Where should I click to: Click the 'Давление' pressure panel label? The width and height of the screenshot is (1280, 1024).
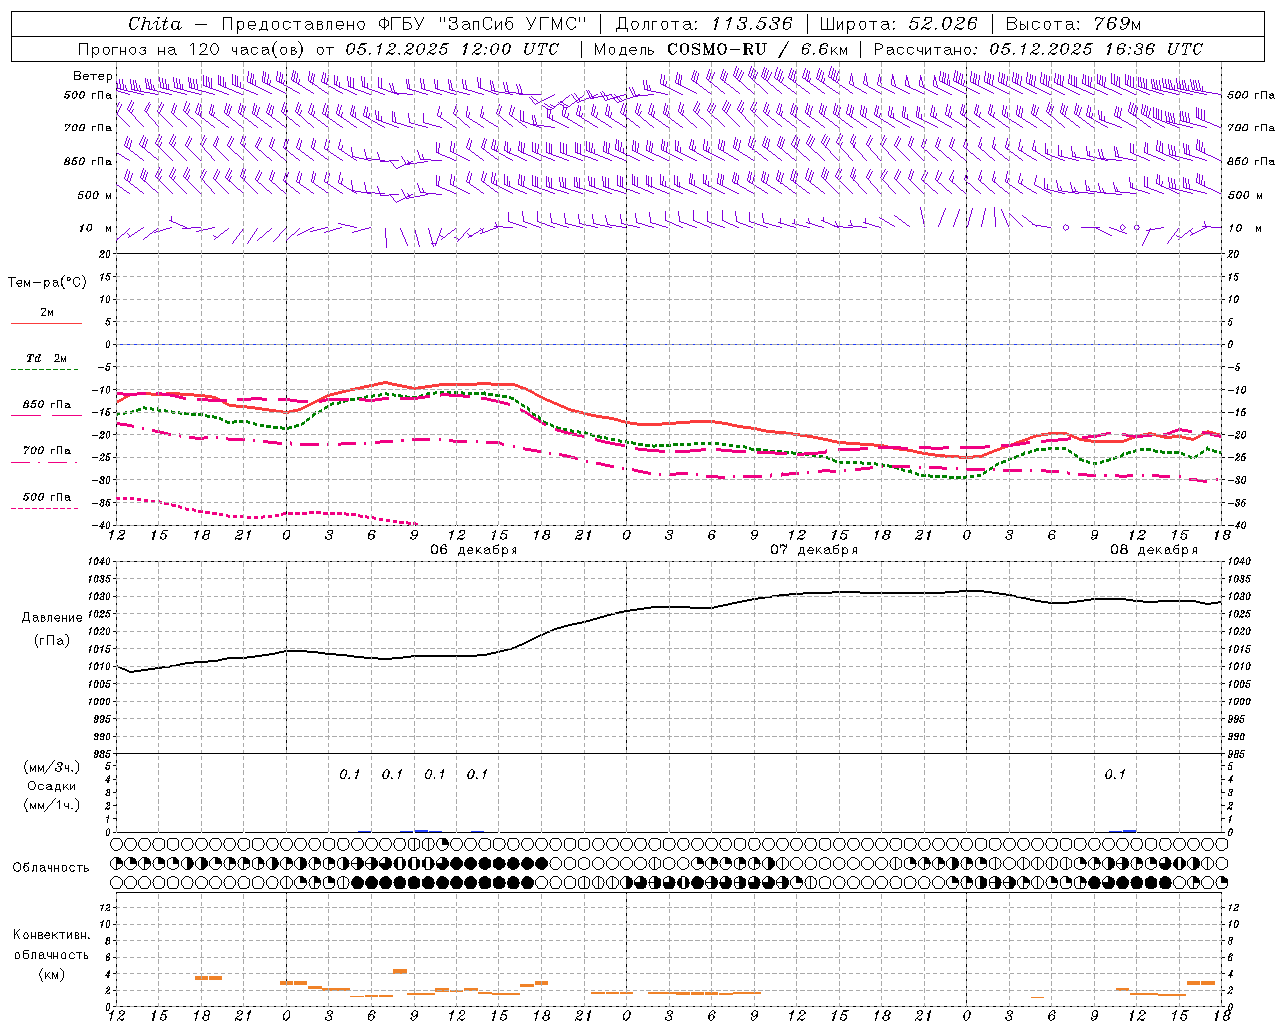tap(52, 618)
